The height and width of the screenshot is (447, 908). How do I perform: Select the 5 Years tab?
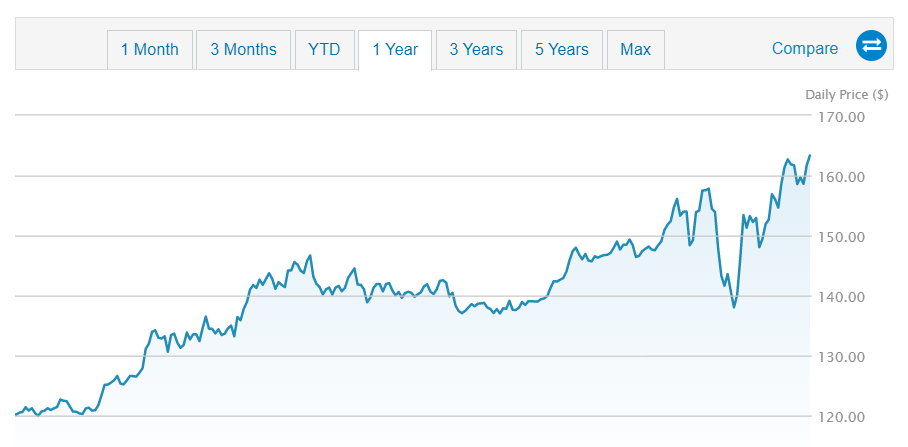[x=562, y=50]
